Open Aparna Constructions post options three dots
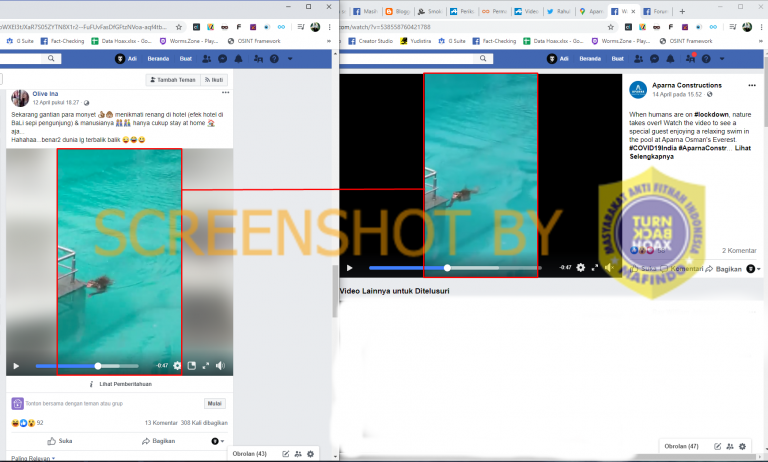 click(752, 85)
